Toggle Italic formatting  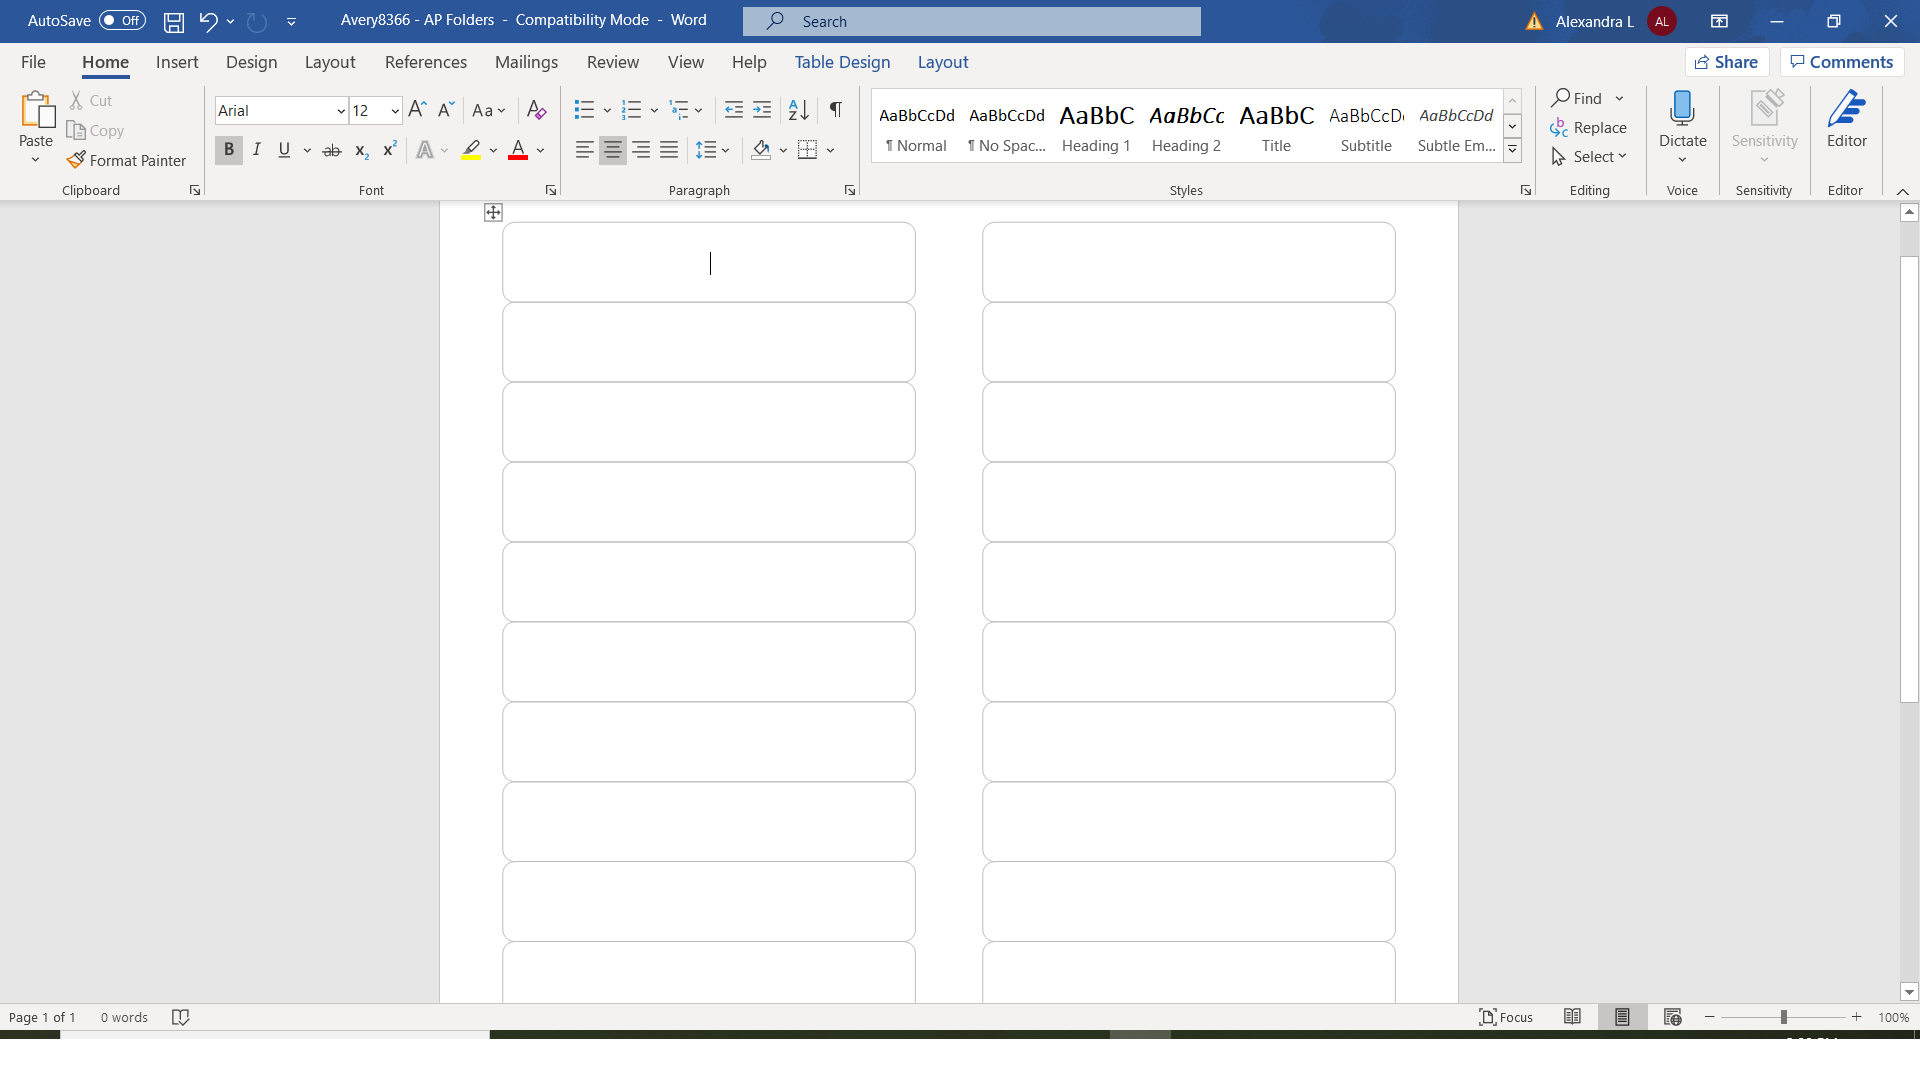point(257,150)
